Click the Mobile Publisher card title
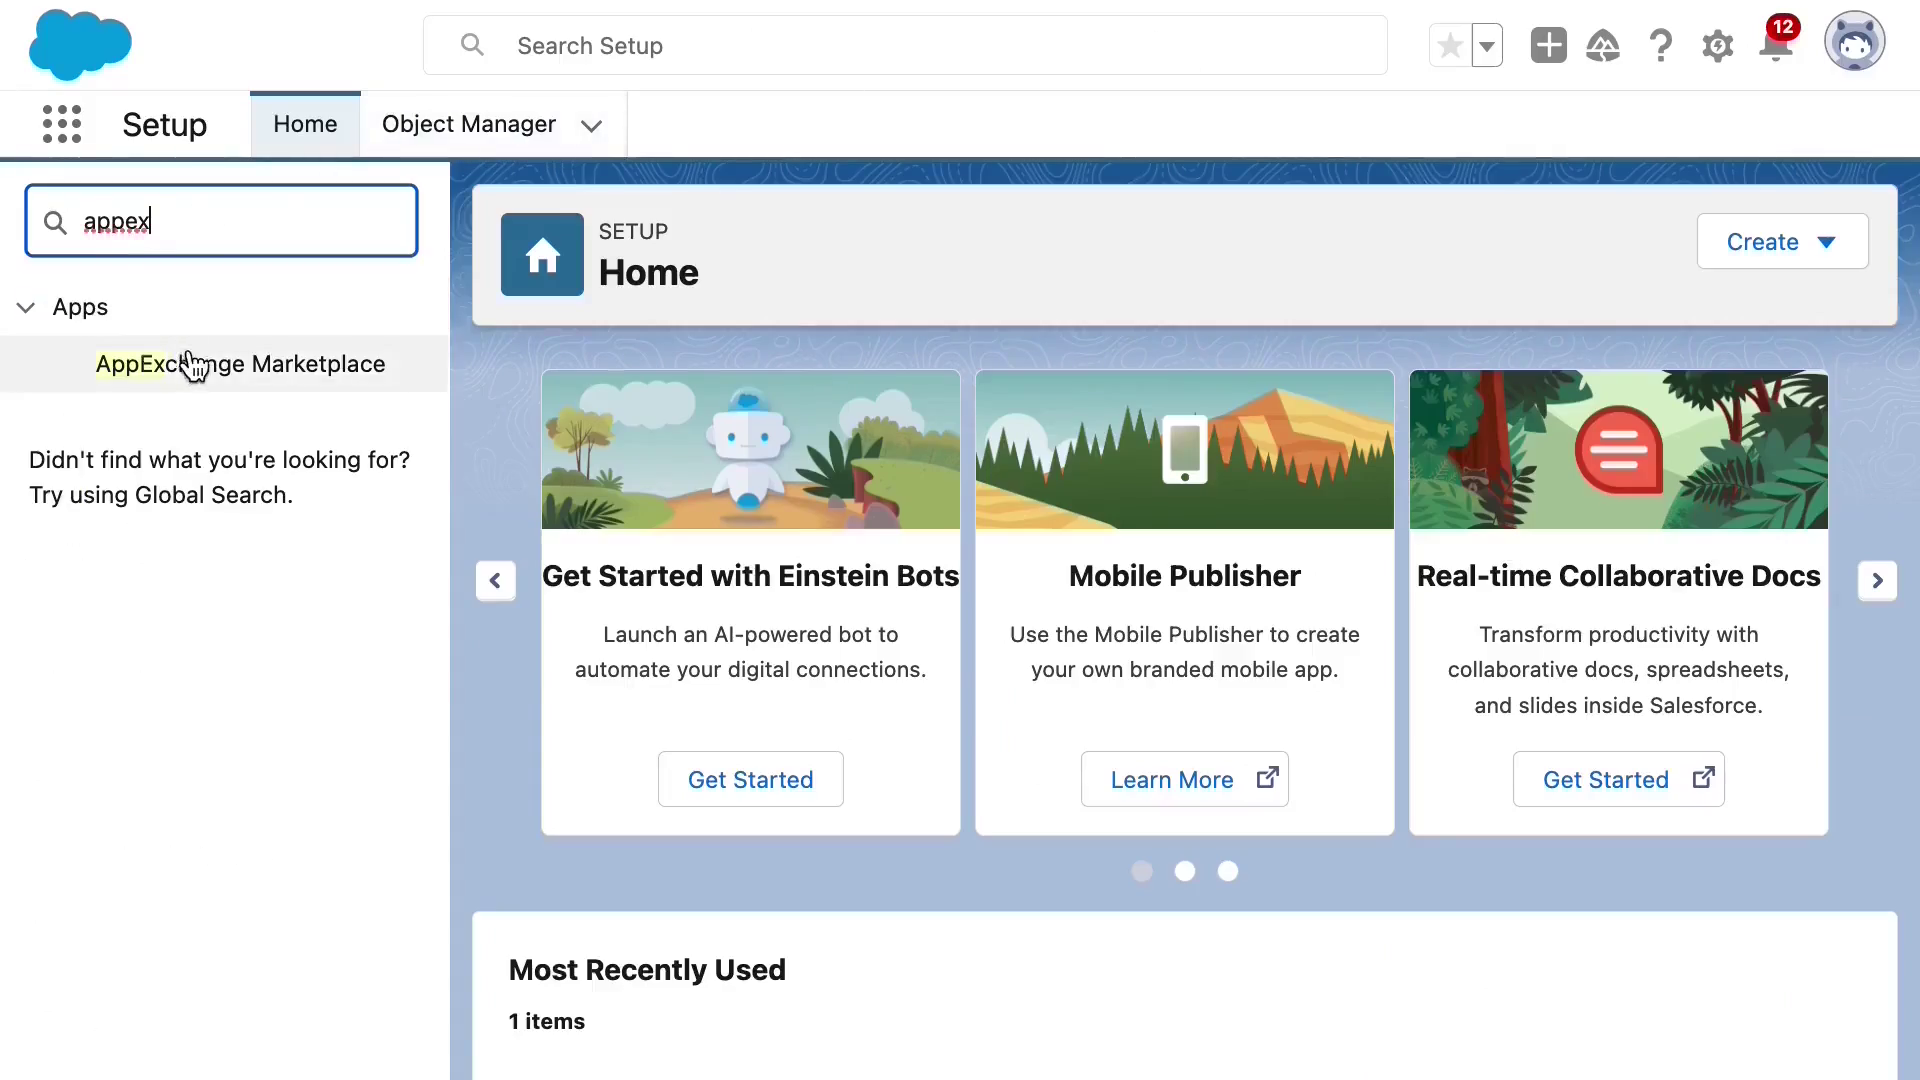 click(1184, 576)
